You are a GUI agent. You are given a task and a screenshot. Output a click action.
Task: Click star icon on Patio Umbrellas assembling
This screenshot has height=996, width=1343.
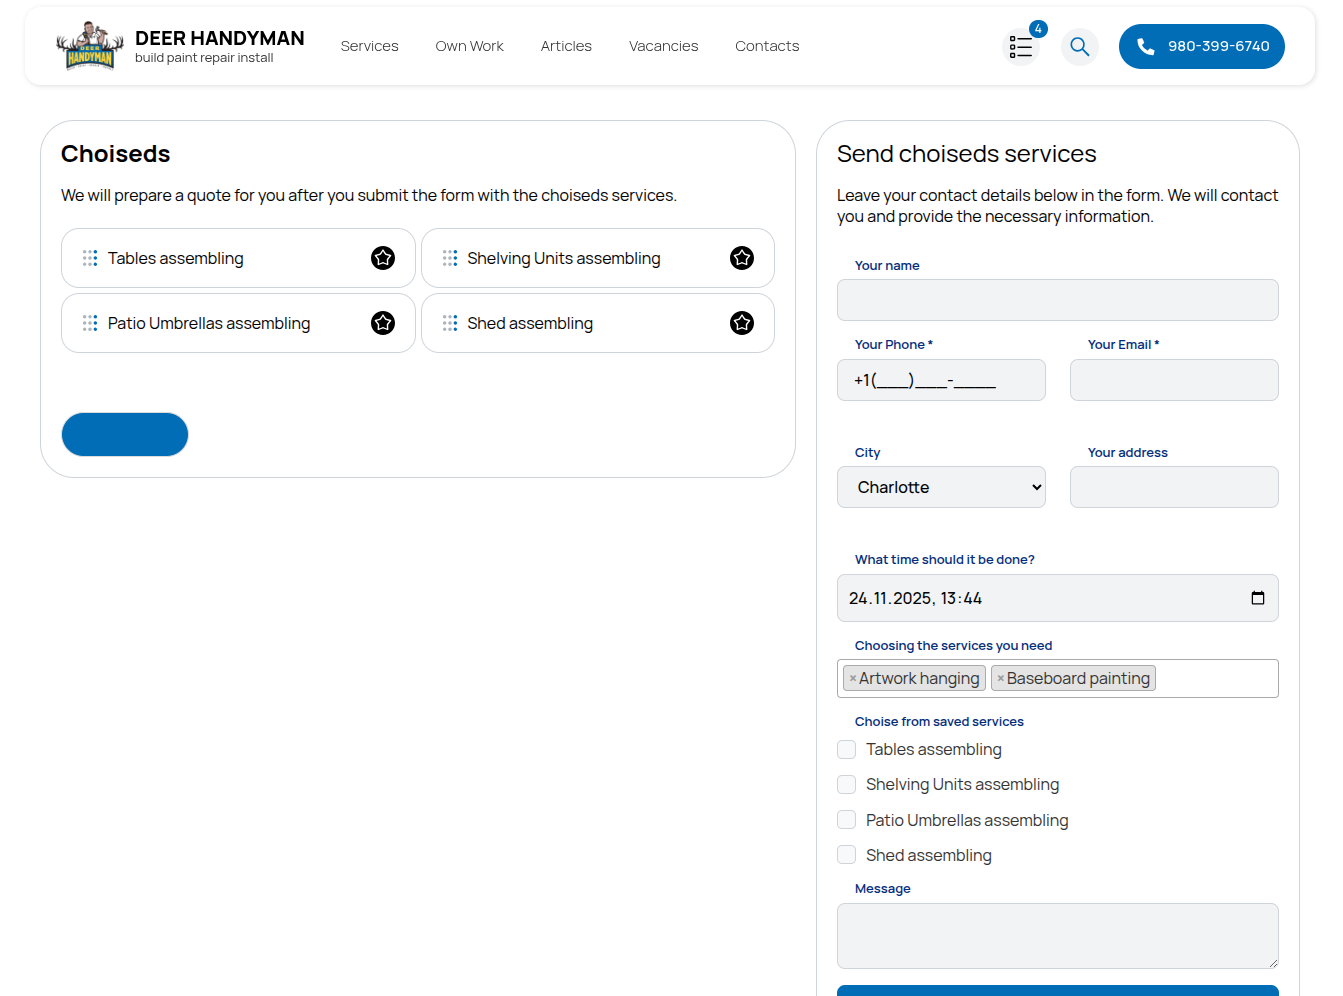pyautogui.click(x=383, y=323)
